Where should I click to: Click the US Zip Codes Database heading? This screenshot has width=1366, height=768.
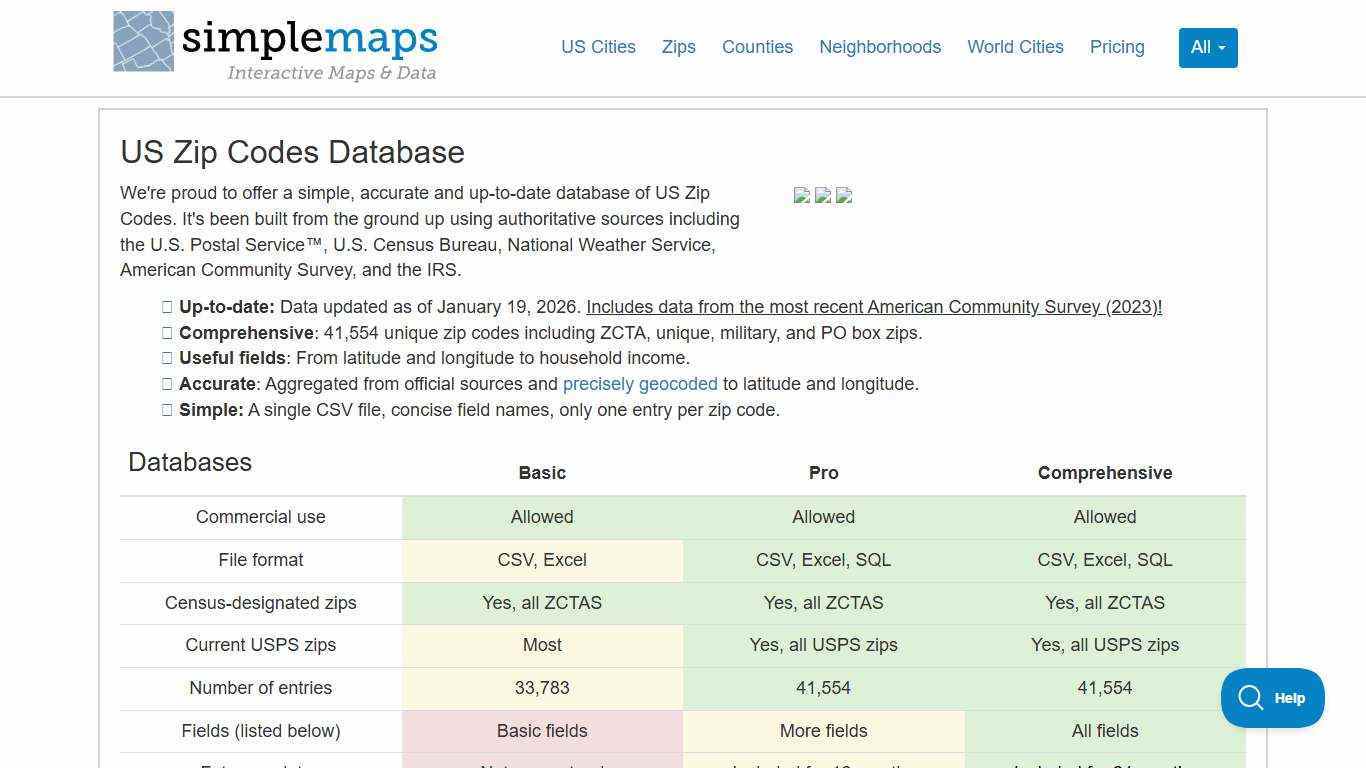292,152
